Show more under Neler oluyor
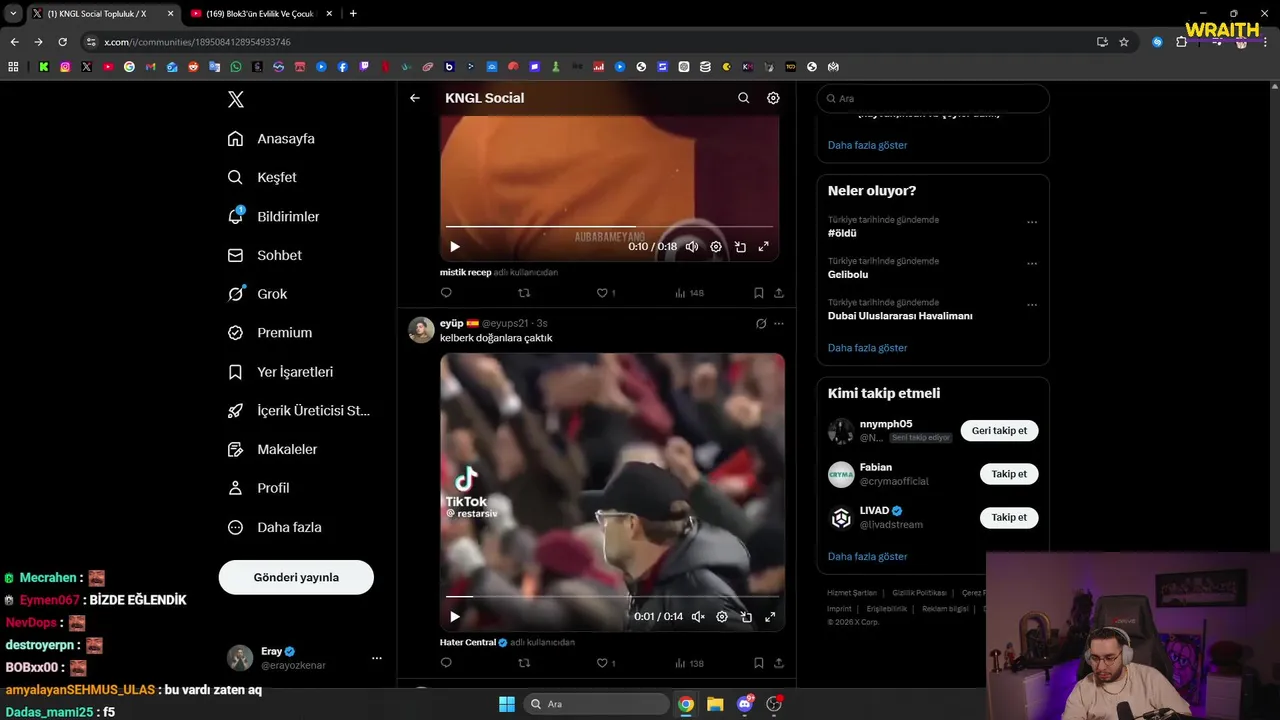The width and height of the screenshot is (1280, 720). tap(867, 348)
